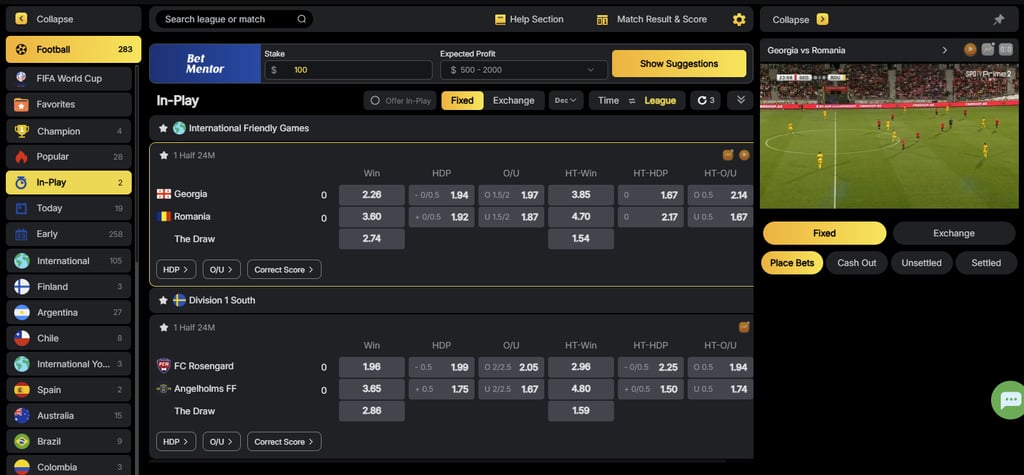Click stats icon on FC Rosengard match card

click(744, 327)
